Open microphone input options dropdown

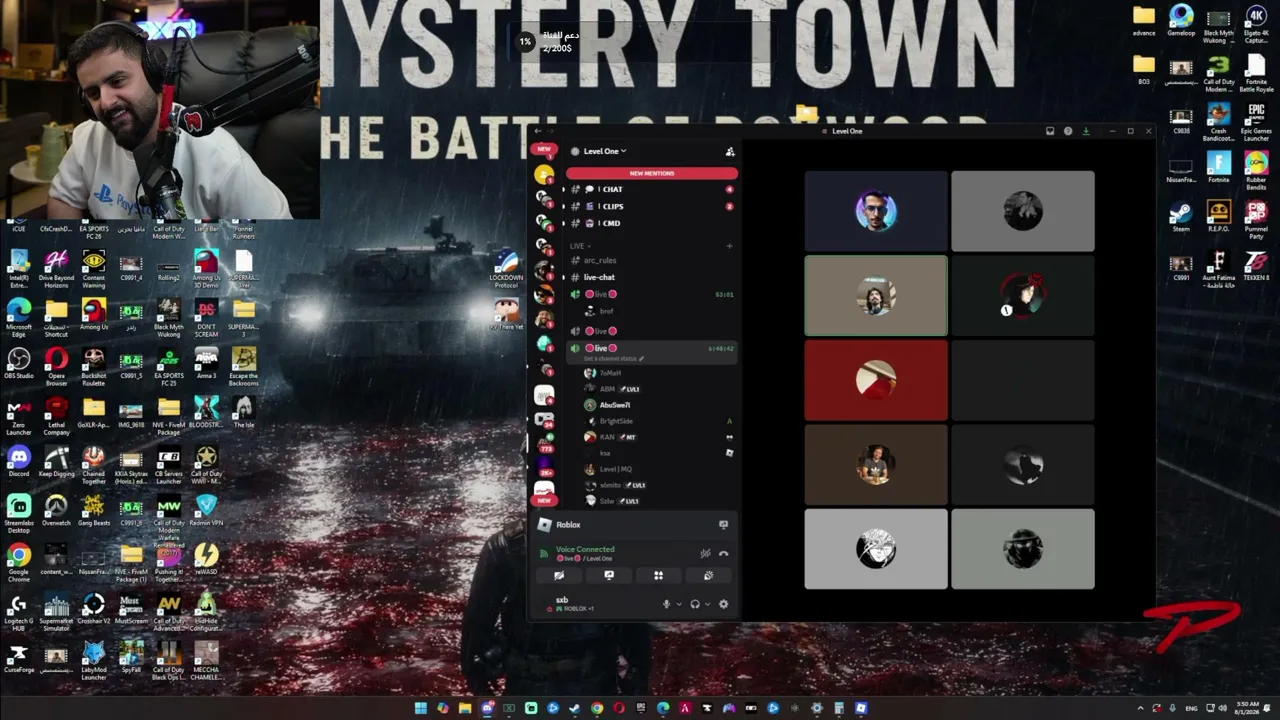click(678, 604)
